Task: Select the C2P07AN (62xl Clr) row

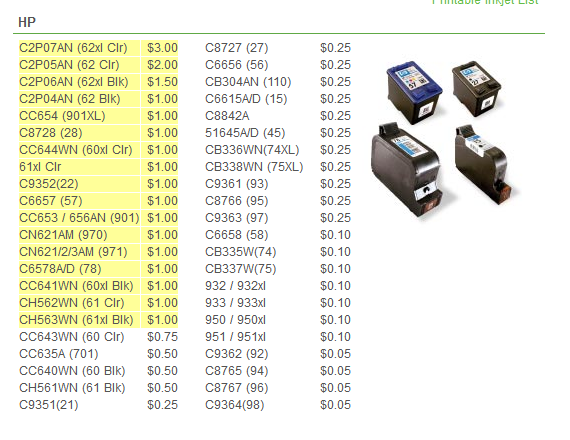Action: [98, 48]
